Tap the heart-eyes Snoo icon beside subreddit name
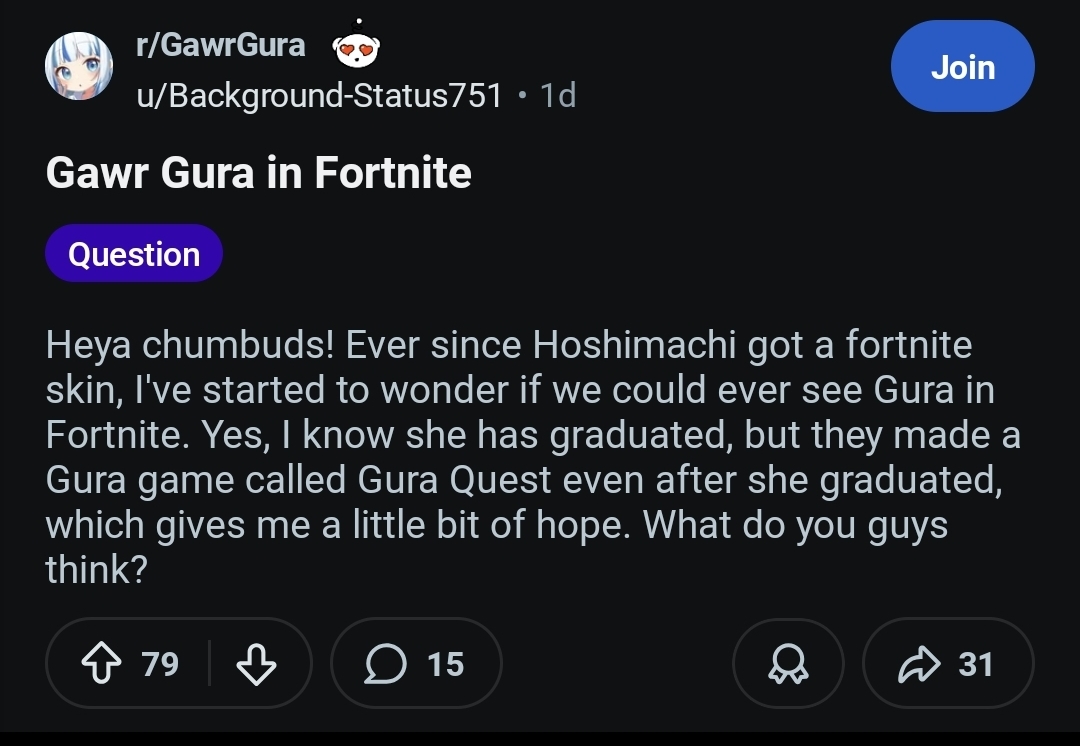Screen dimensions: 1080x746 (355, 45)
